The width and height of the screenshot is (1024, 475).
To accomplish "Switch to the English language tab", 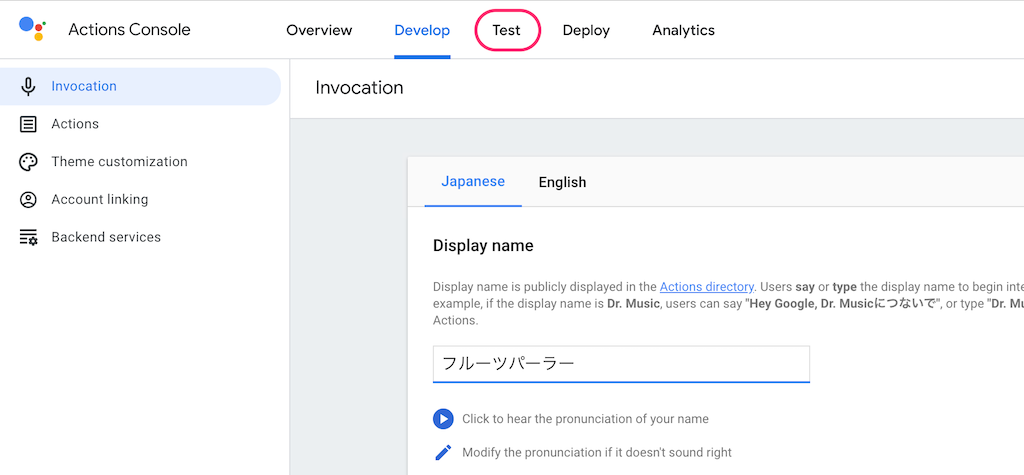I will pos(562,182).
